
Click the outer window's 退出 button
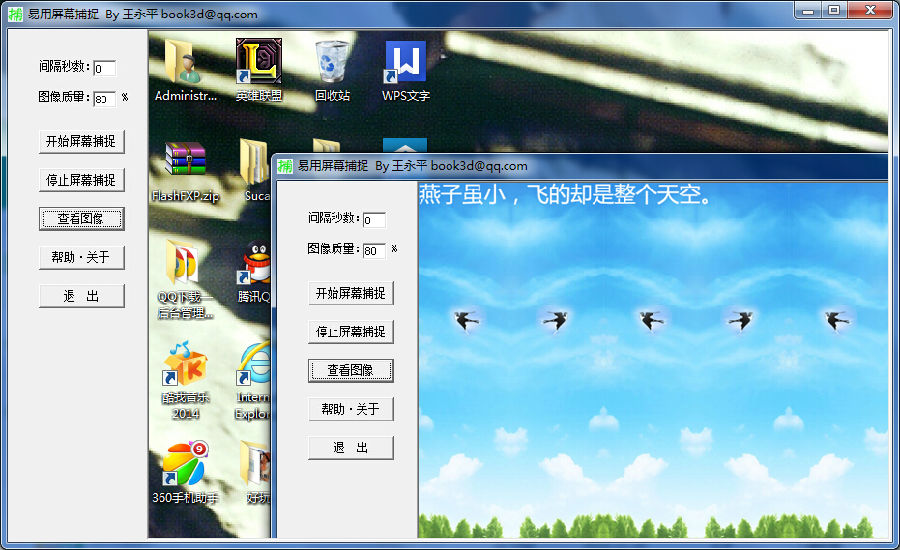(x=82, y=296)
